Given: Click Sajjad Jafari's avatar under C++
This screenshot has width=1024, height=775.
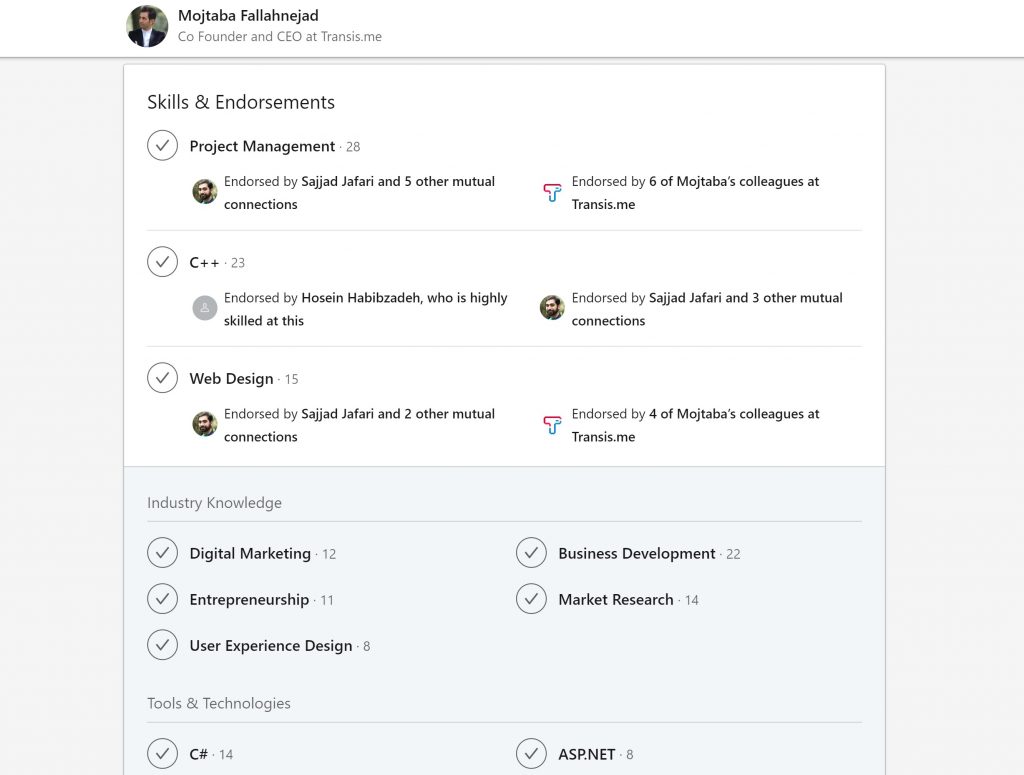Looking at the screenshot, I should pos(552,308).
